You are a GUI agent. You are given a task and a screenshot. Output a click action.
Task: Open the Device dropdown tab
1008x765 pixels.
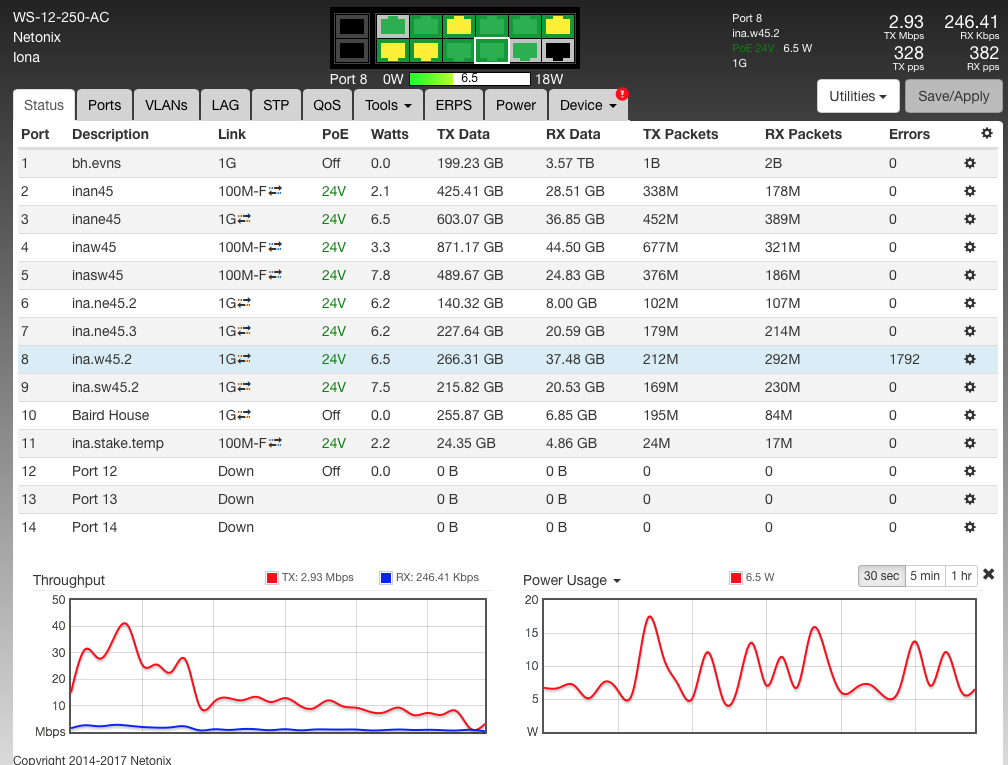pos(588,105)
